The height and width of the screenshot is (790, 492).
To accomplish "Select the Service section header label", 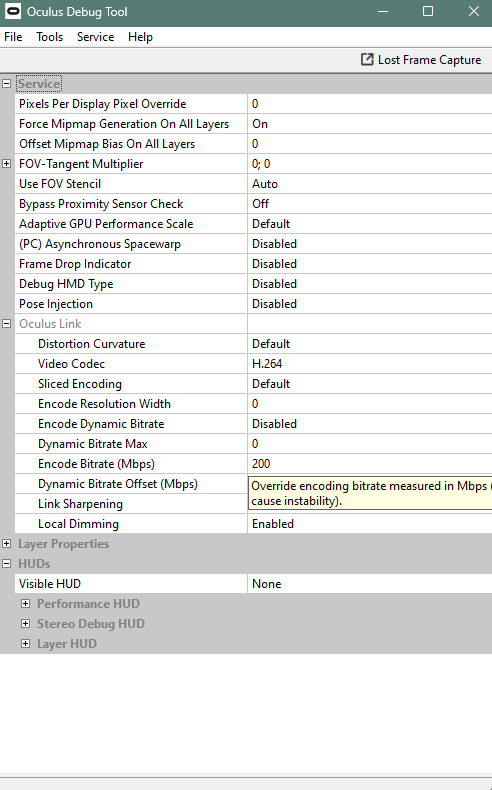I will tap(39, 84).
